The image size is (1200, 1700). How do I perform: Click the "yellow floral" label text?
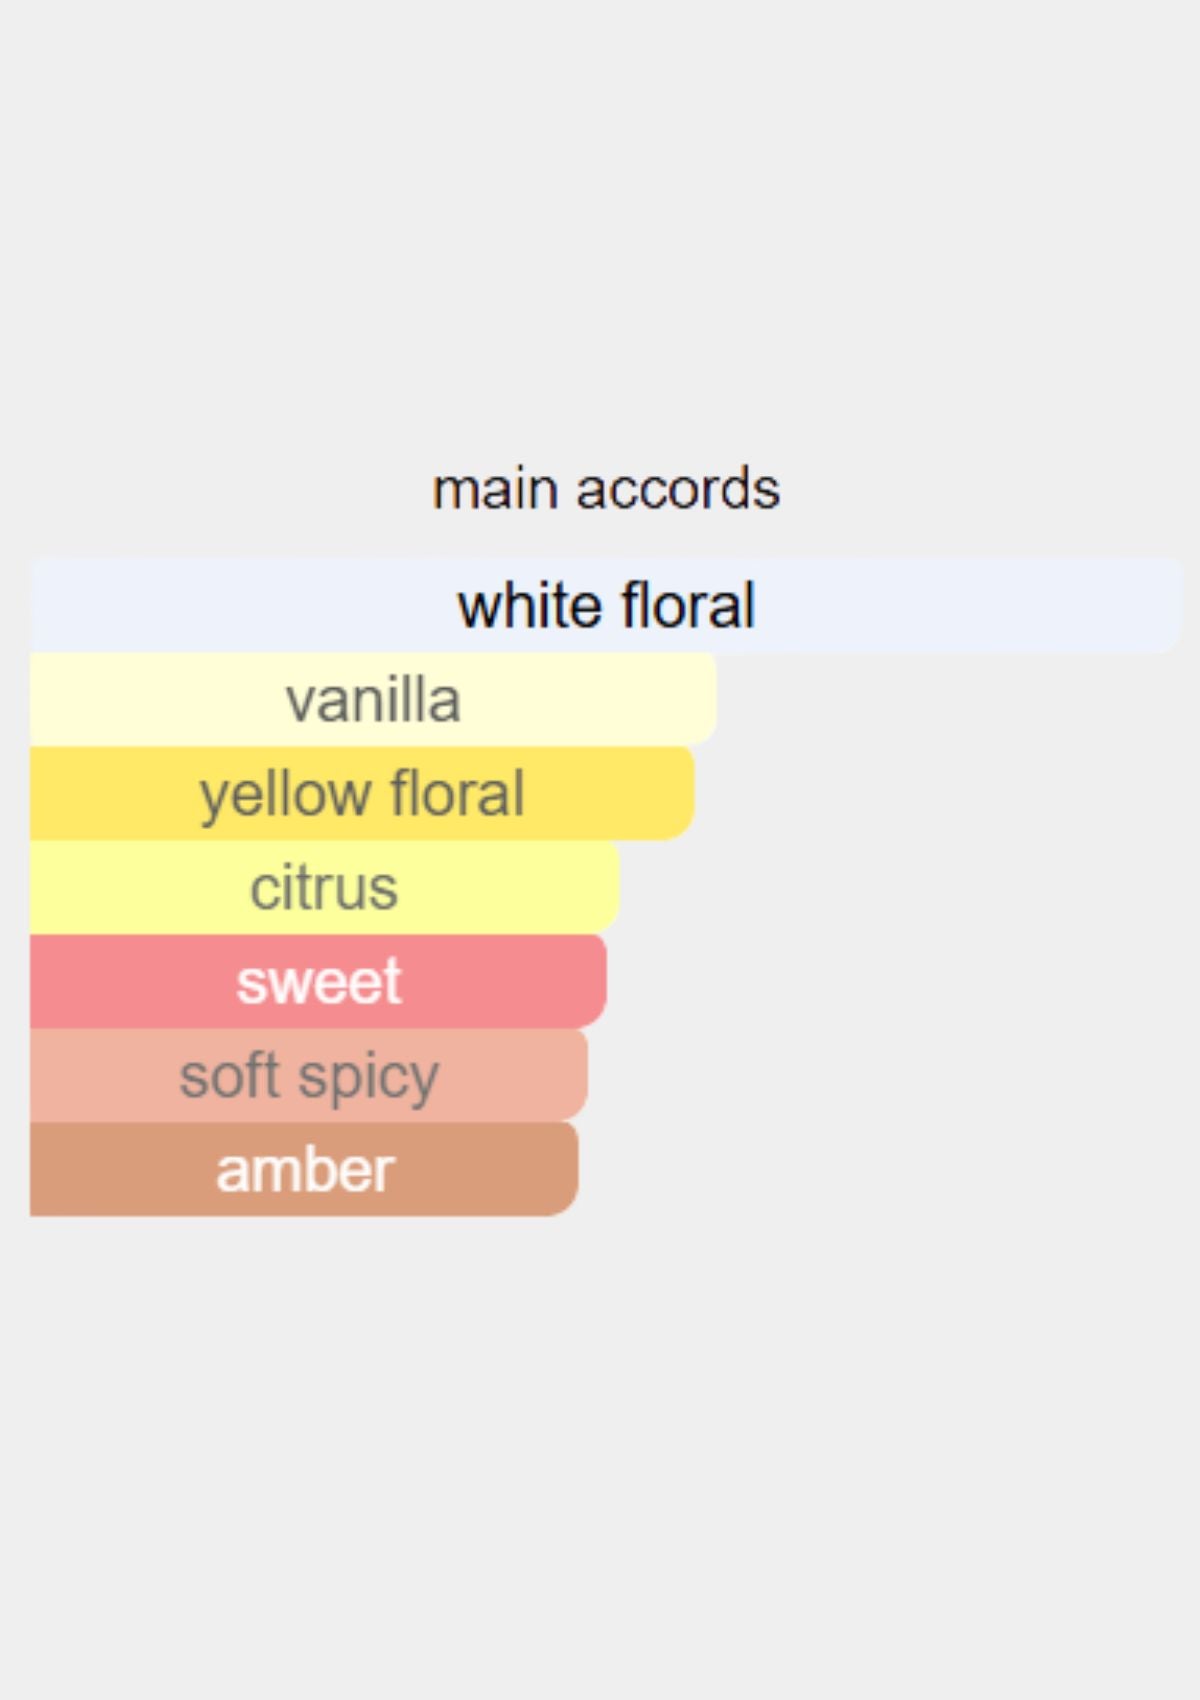coord(362,795)
